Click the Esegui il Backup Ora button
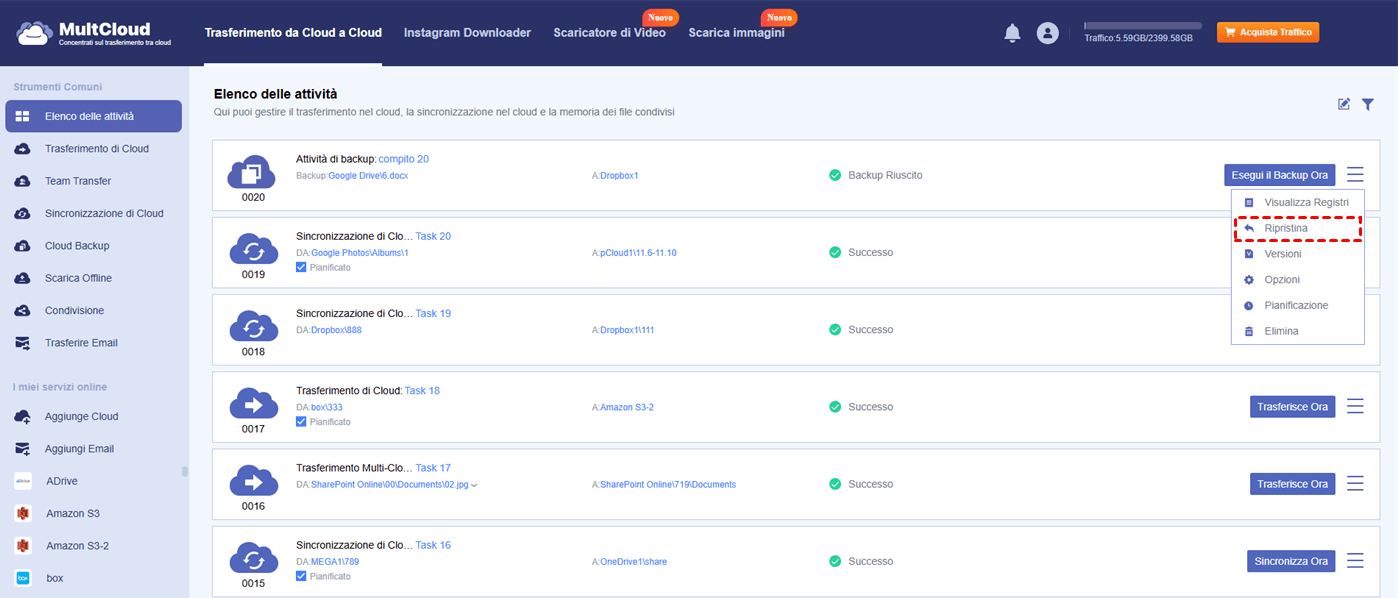Viewport: 1398px width, 598px height. [1279, 175]
